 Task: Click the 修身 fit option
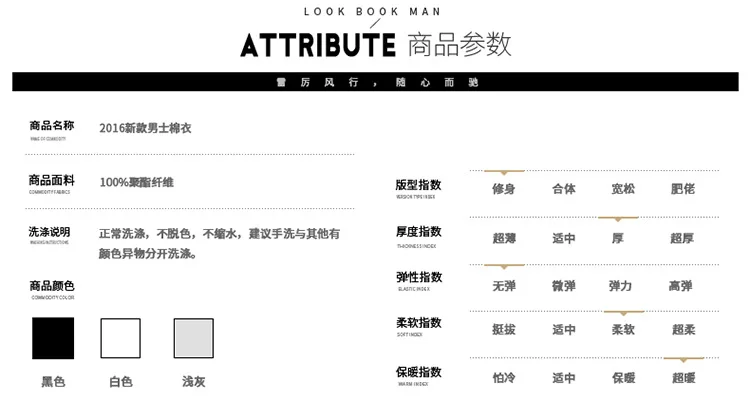(x=504, y=189)
